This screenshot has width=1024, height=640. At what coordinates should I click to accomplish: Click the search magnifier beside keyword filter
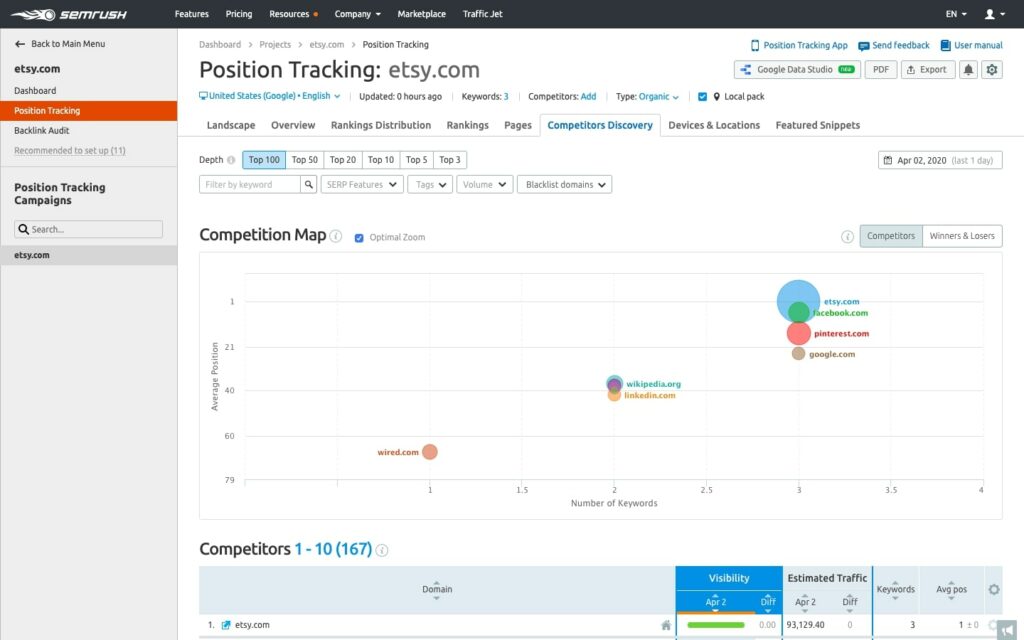tap(309, 184)
